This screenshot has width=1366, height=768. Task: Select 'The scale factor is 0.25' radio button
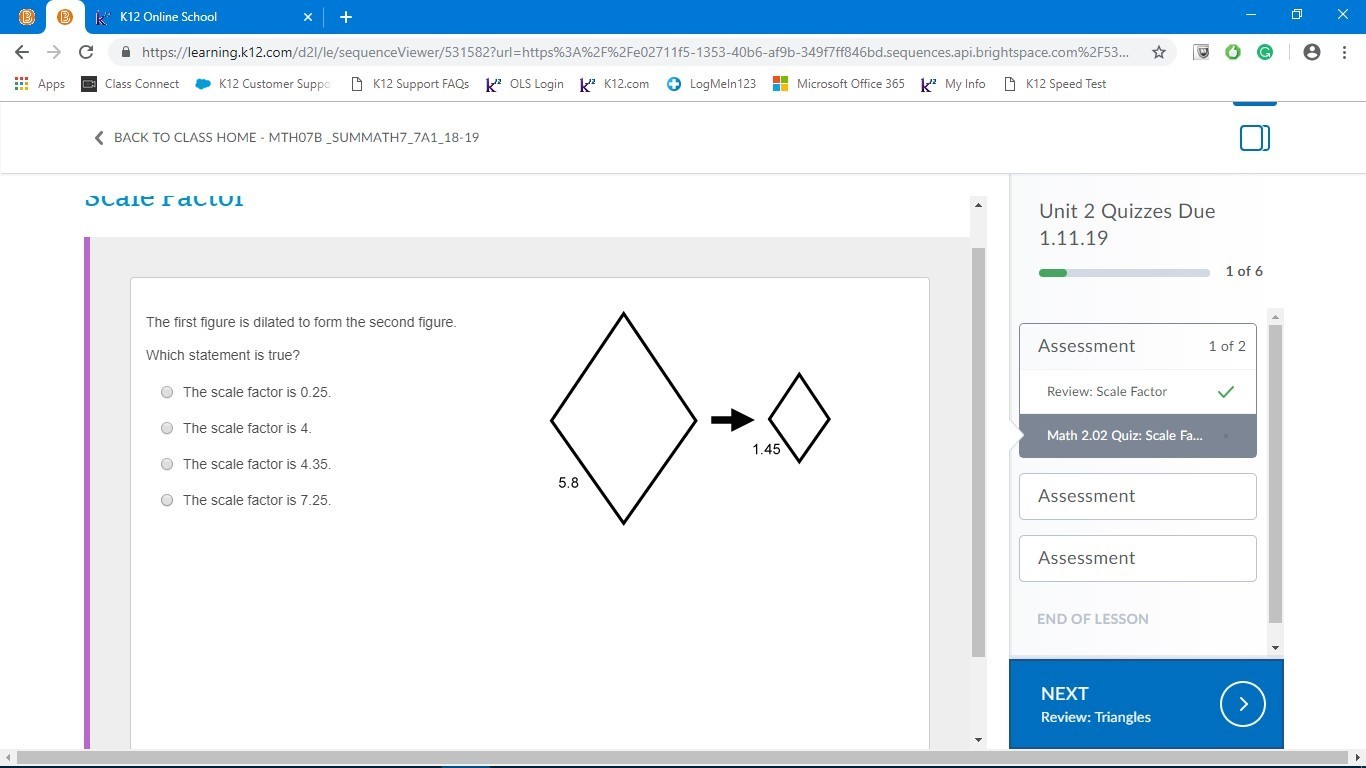[x=167, y=392]
